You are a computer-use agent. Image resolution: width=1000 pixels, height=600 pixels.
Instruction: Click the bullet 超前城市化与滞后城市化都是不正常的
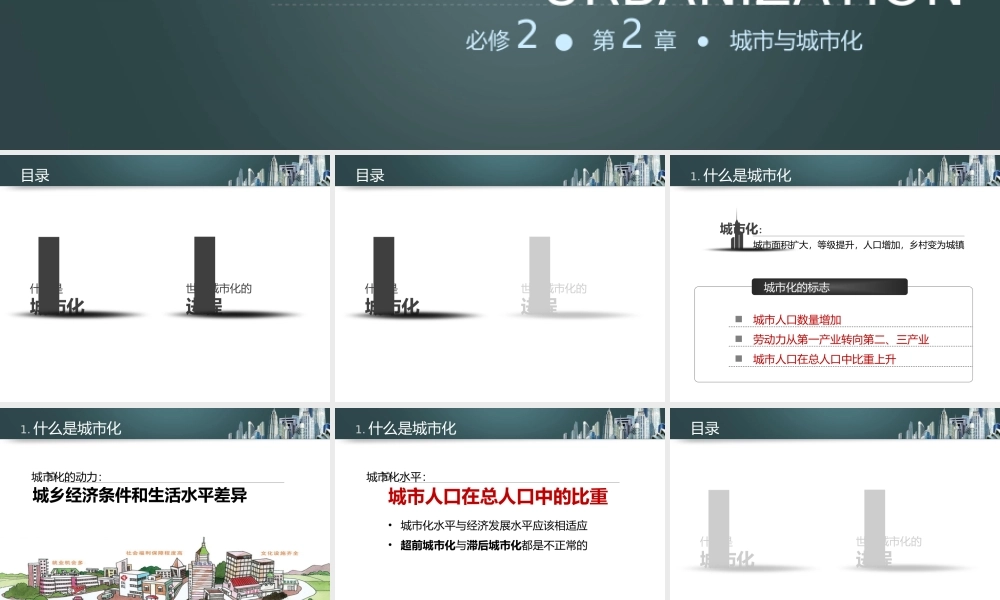pyautogui.click(x=494, y=545)
